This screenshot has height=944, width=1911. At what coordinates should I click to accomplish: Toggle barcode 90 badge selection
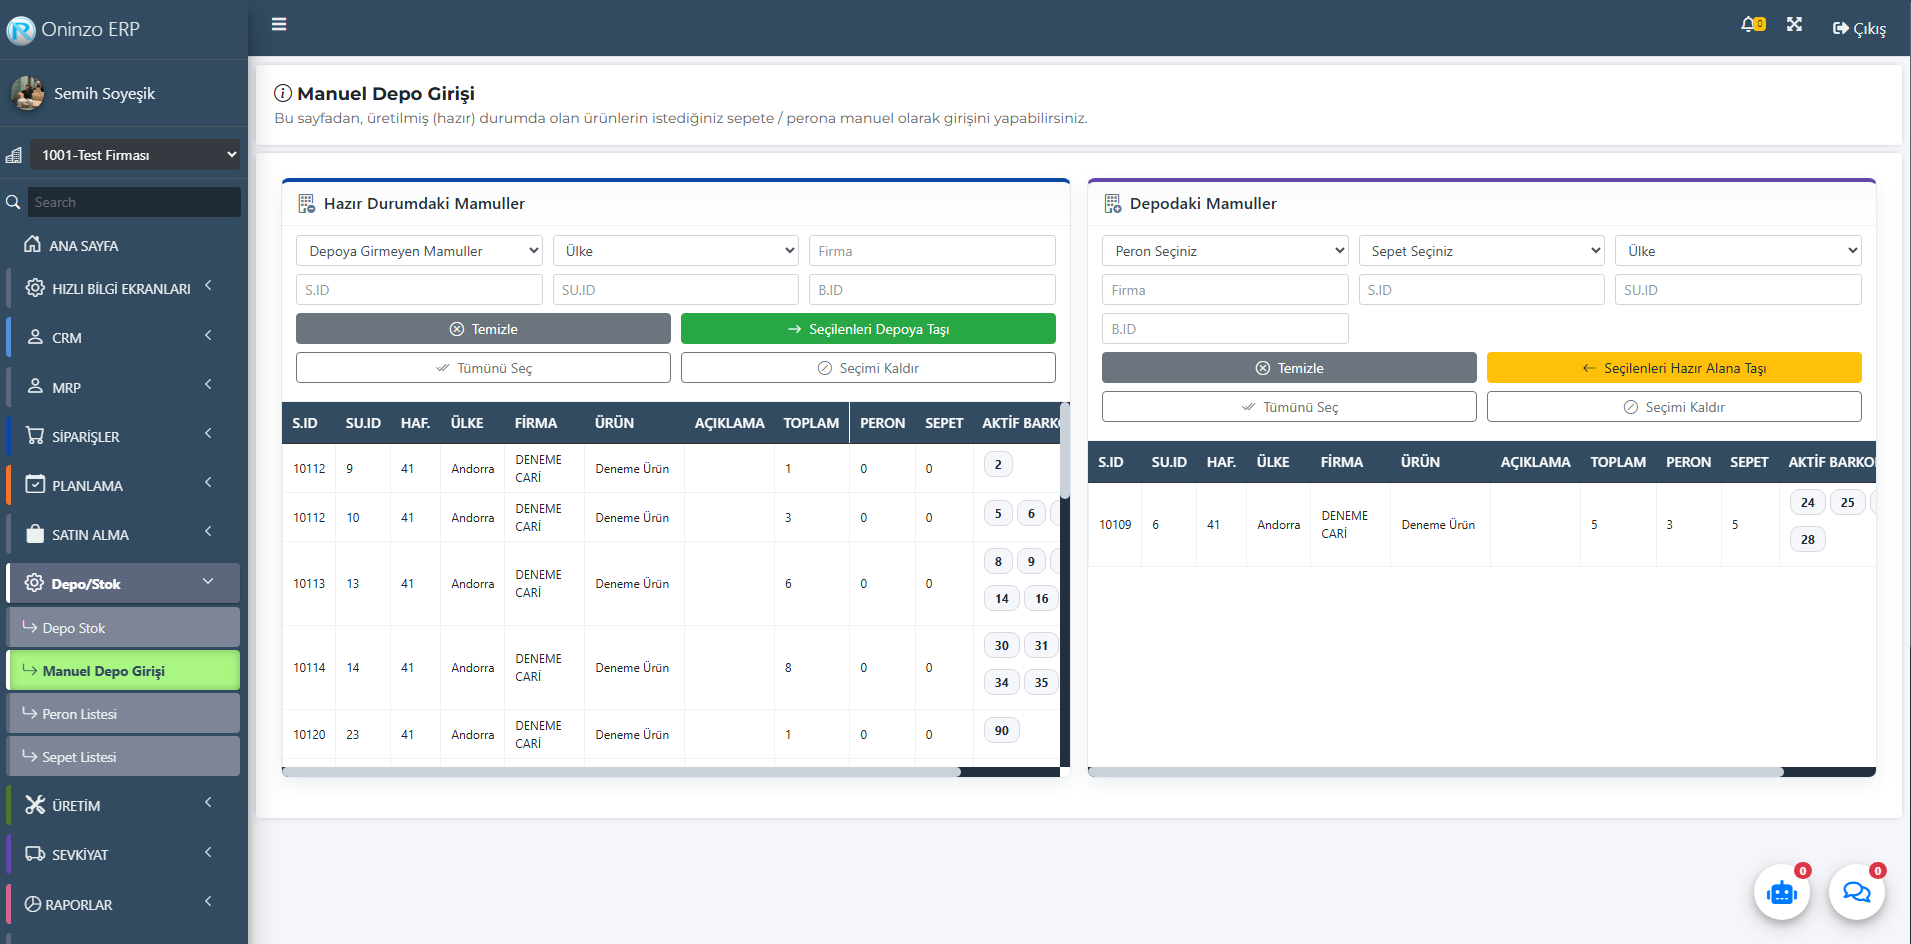pos(1001,731)
